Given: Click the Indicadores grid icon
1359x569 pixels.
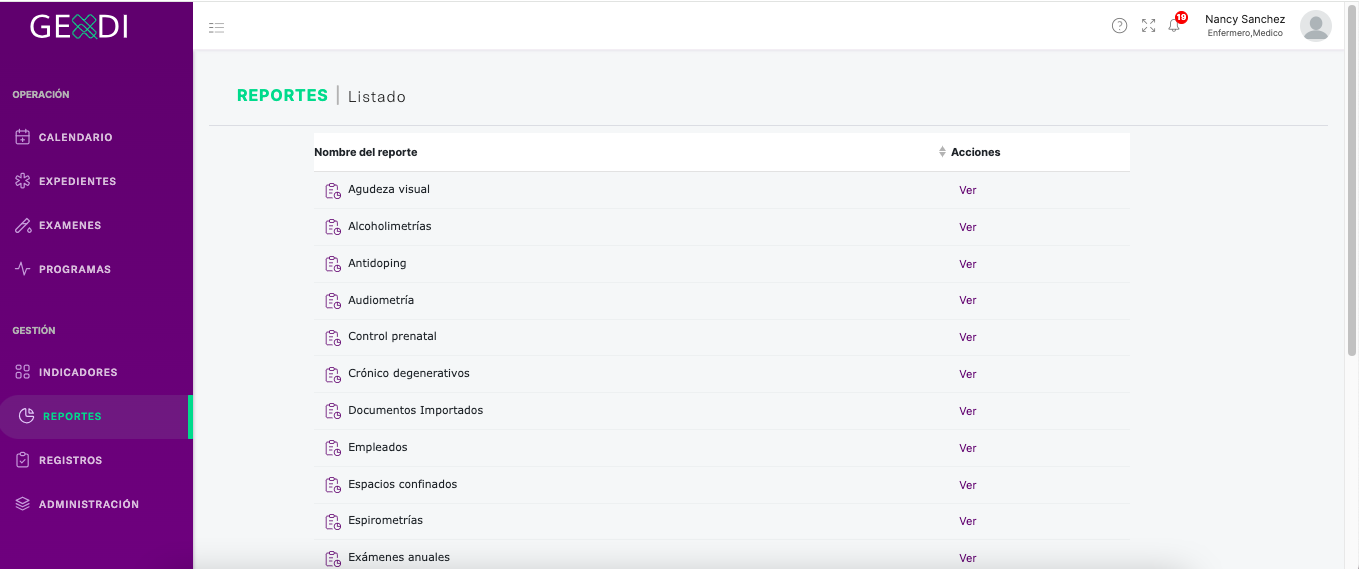Looking at the screenshot, I should (23, 372).
